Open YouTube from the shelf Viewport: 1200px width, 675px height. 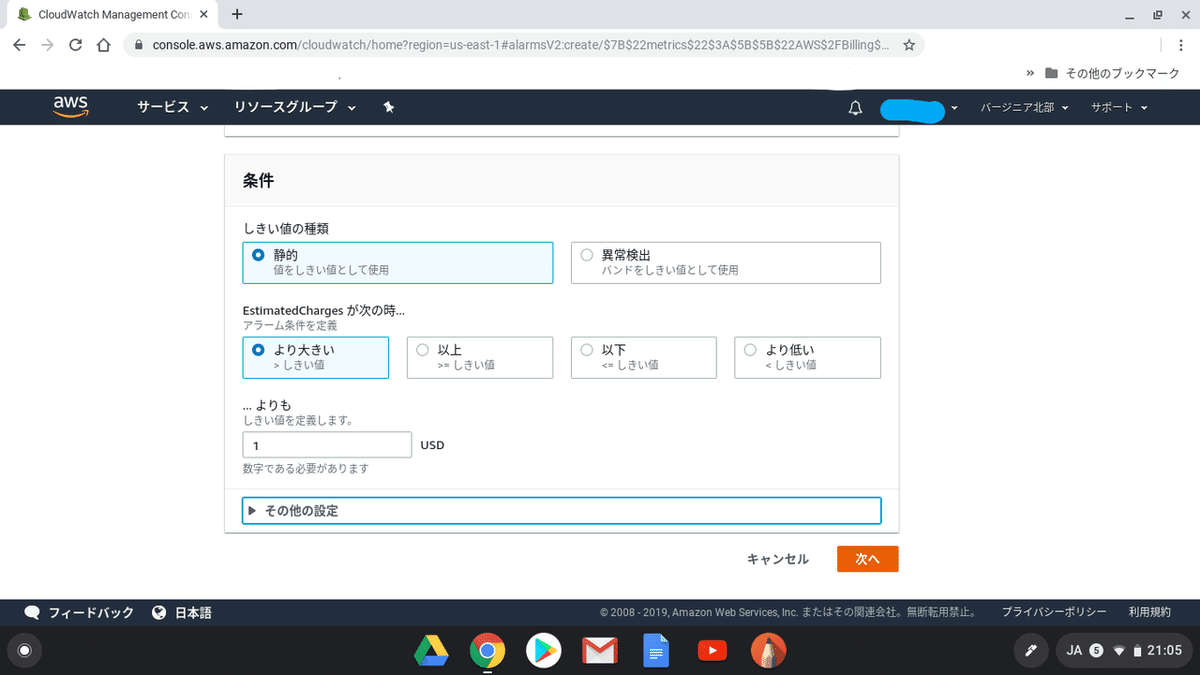(x=712, y=650)
